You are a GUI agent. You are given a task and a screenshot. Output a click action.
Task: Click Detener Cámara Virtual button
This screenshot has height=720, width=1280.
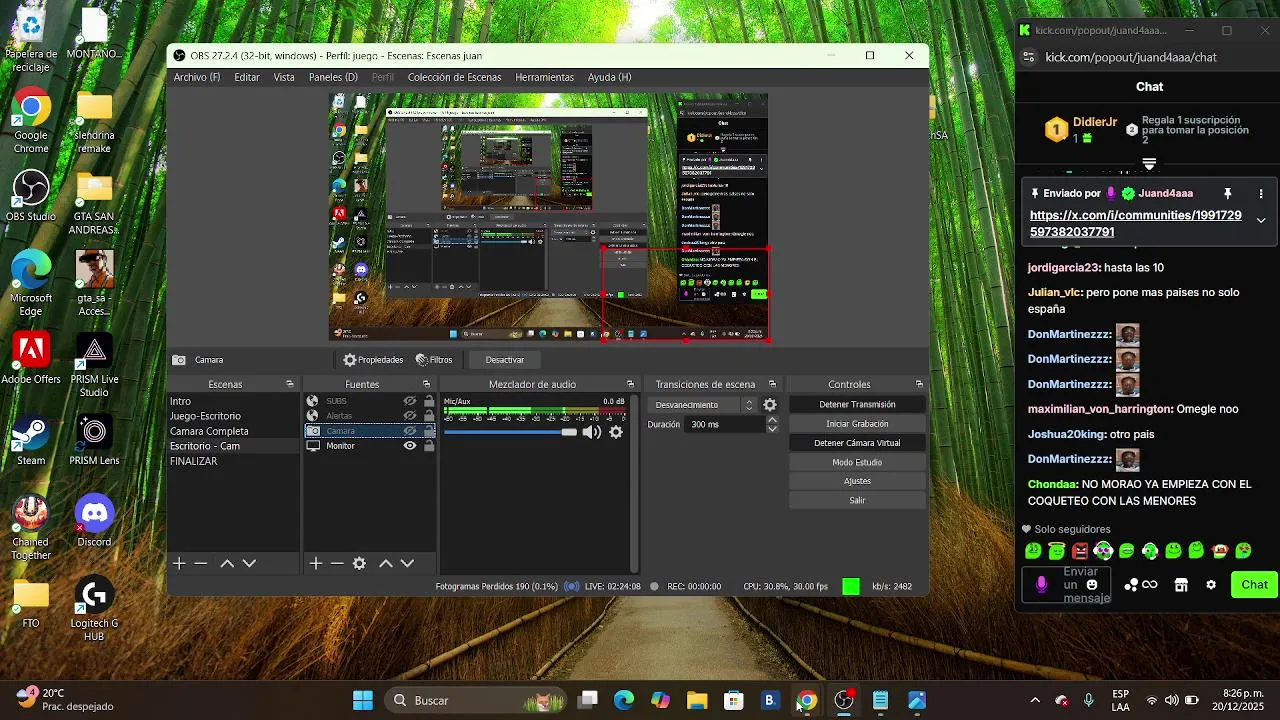tap(857, 443)
